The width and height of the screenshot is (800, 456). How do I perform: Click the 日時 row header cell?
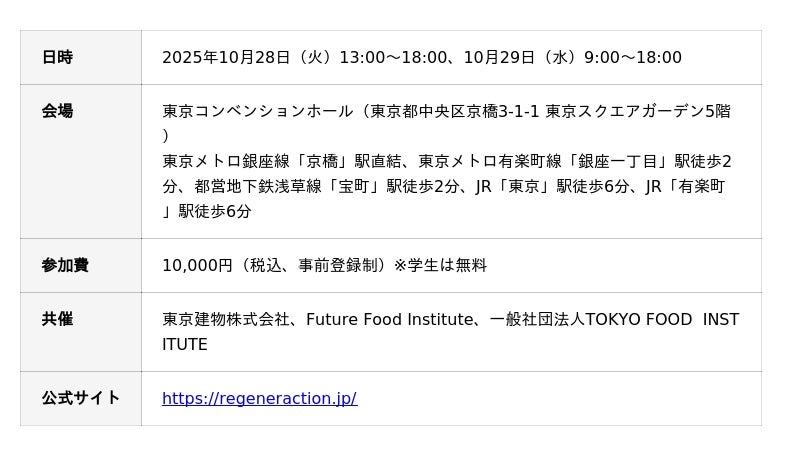pyautogui.click(x=57, y=57)
